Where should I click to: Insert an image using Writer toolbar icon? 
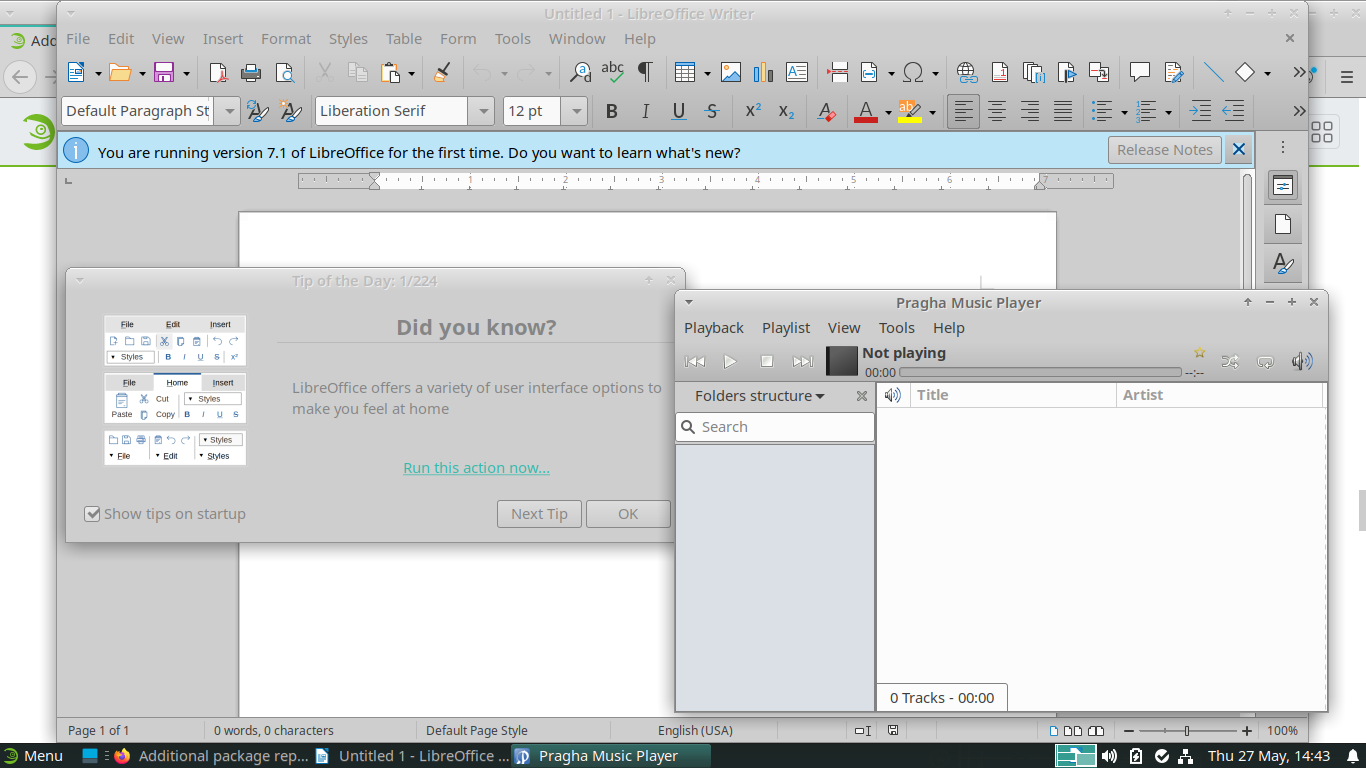point(731,72)
